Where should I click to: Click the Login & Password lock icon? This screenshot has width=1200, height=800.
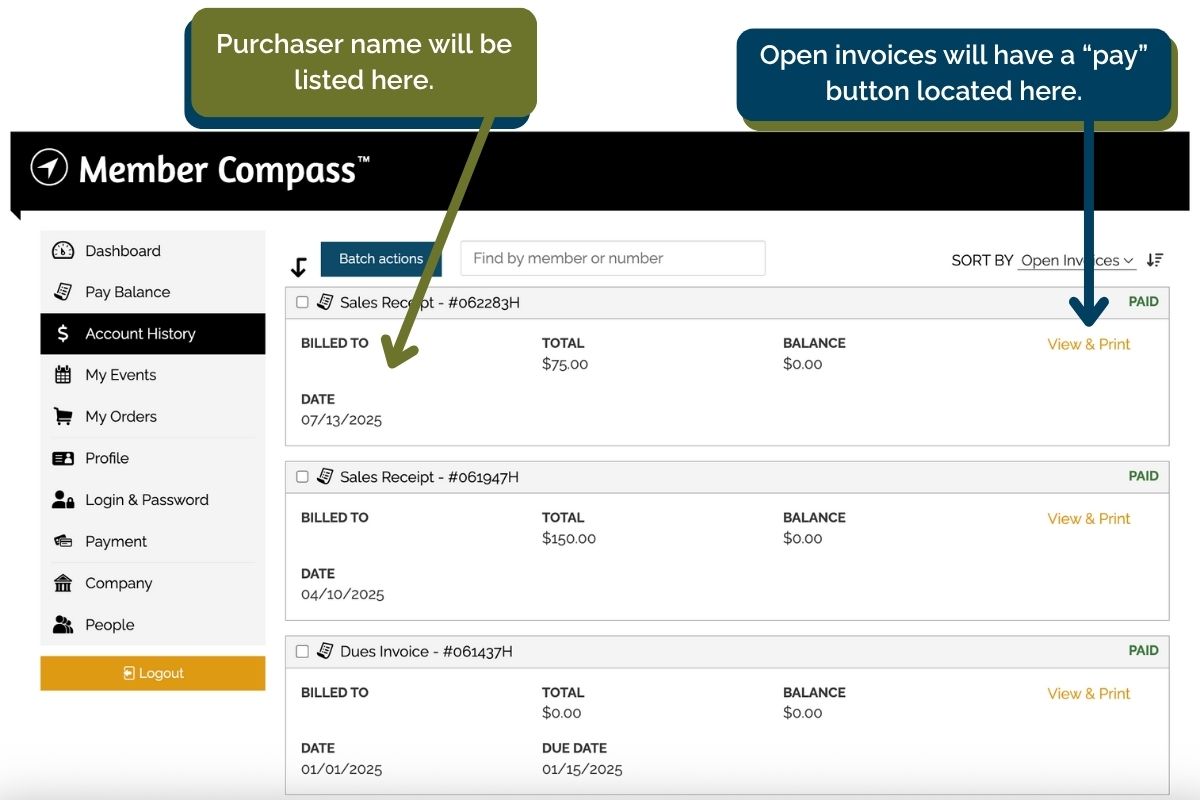coord(63,500)
